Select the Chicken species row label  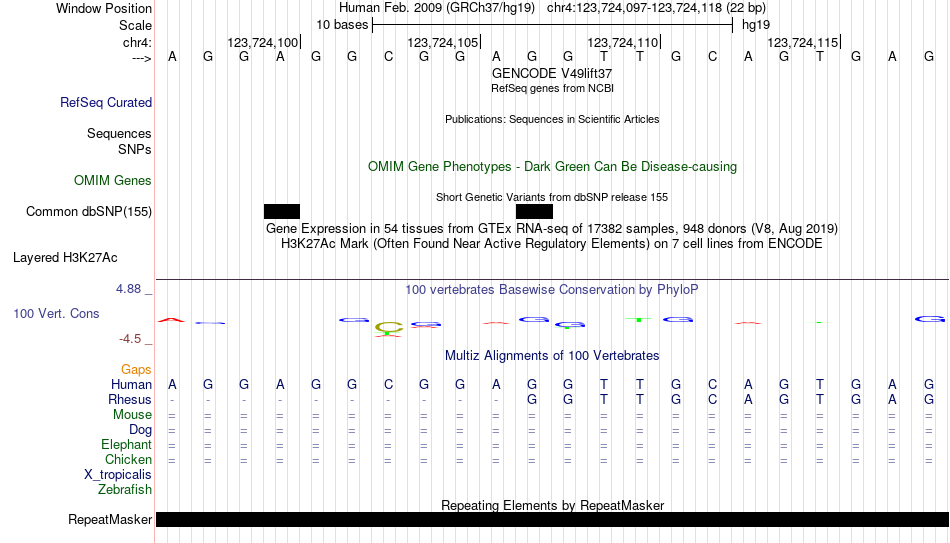point(128,460)
